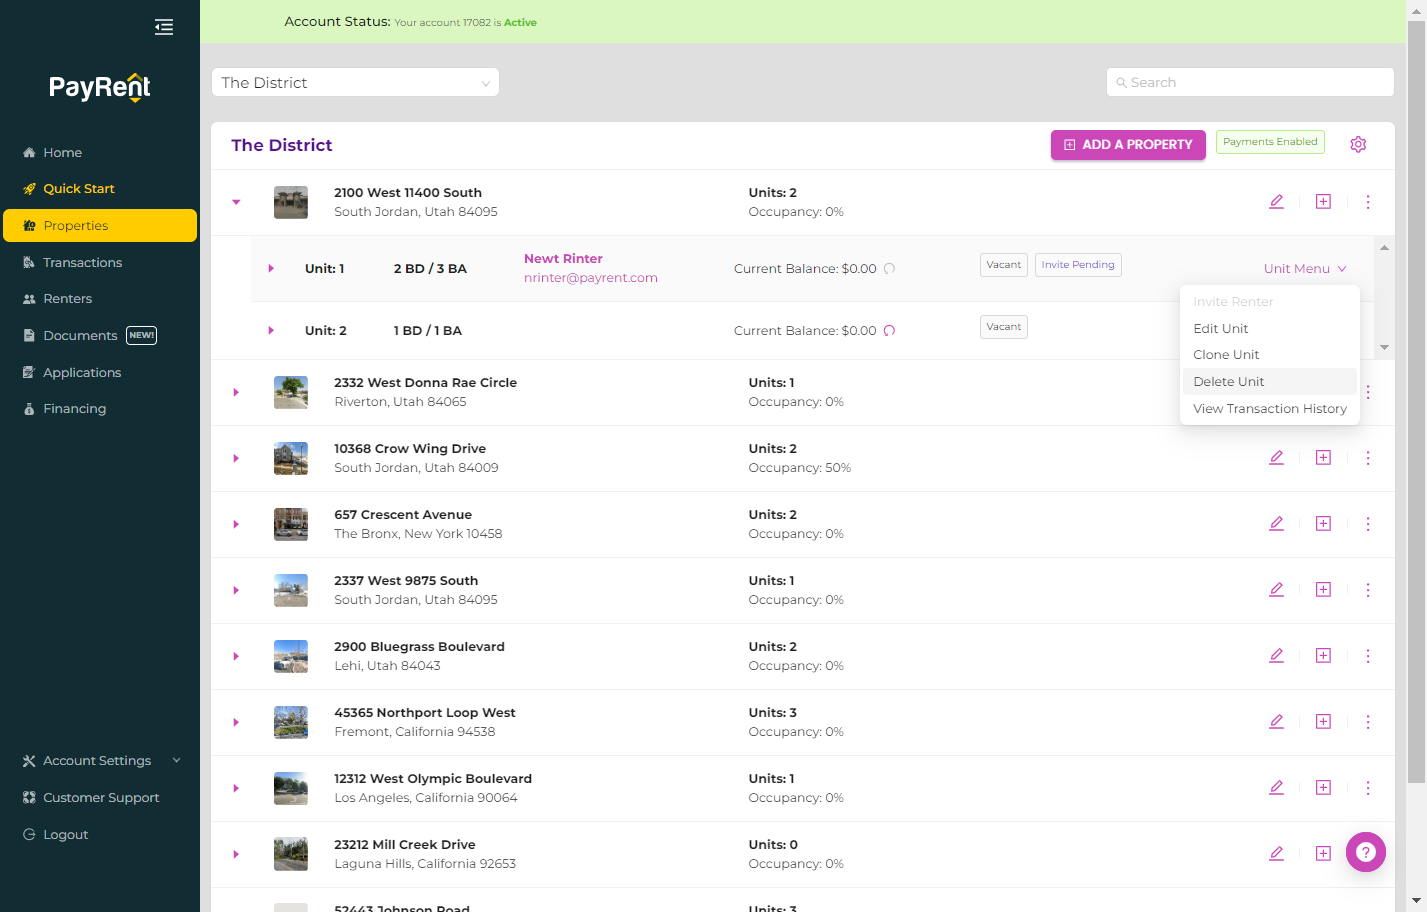Image resolution: width=1427 pixels, height=912 pixels.
Task: Open The District portfolio dropdown
Action: (x=355, y=83)
